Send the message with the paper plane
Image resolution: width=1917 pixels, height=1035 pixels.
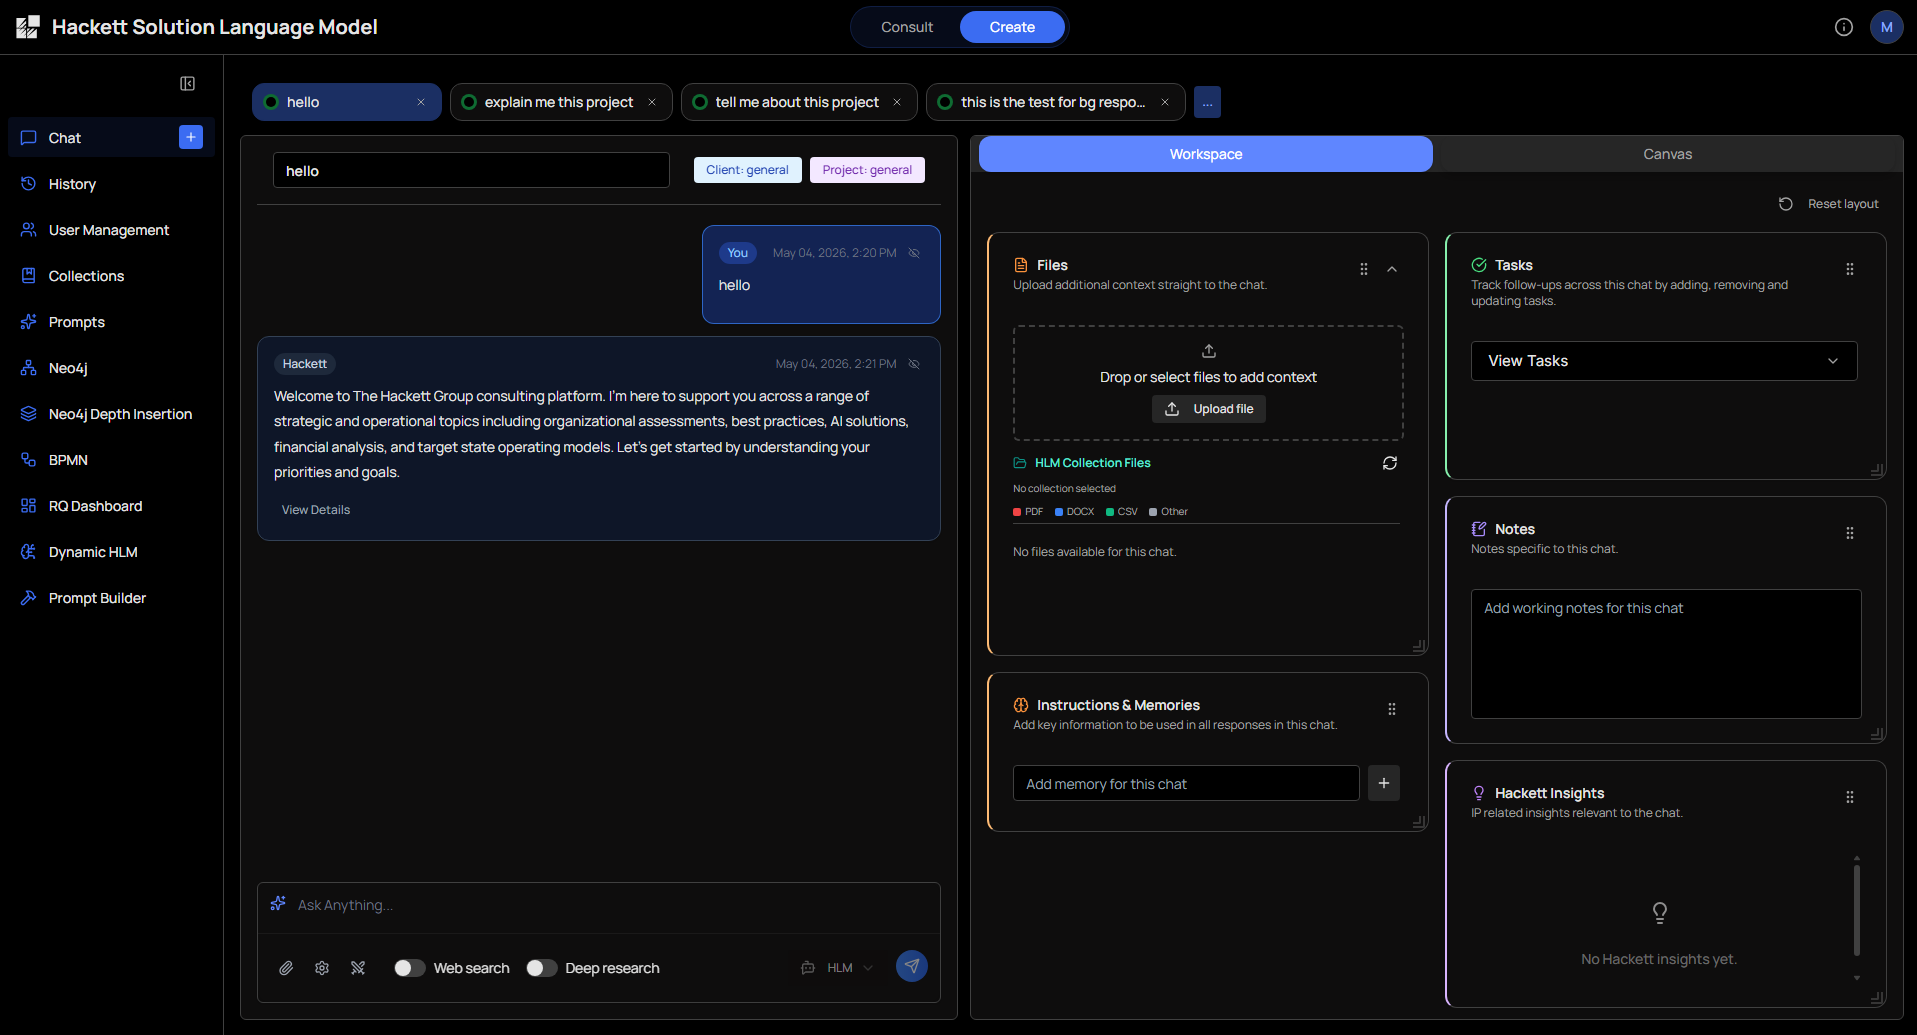click(911, 966)
